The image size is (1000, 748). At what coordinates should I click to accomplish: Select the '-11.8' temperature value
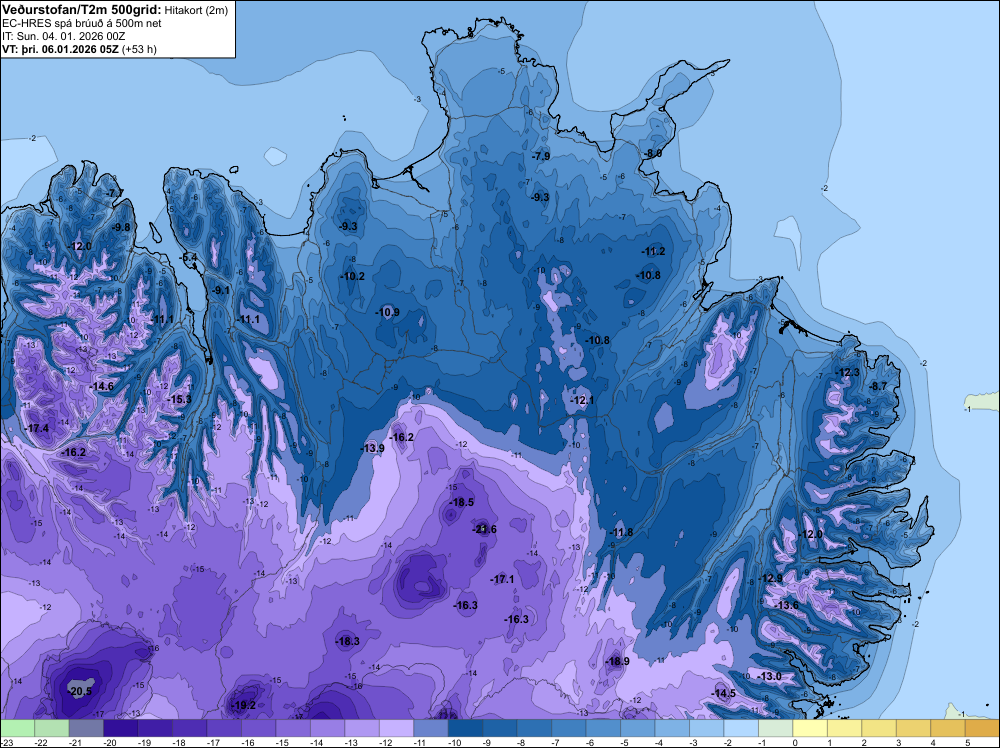[621, 532]
